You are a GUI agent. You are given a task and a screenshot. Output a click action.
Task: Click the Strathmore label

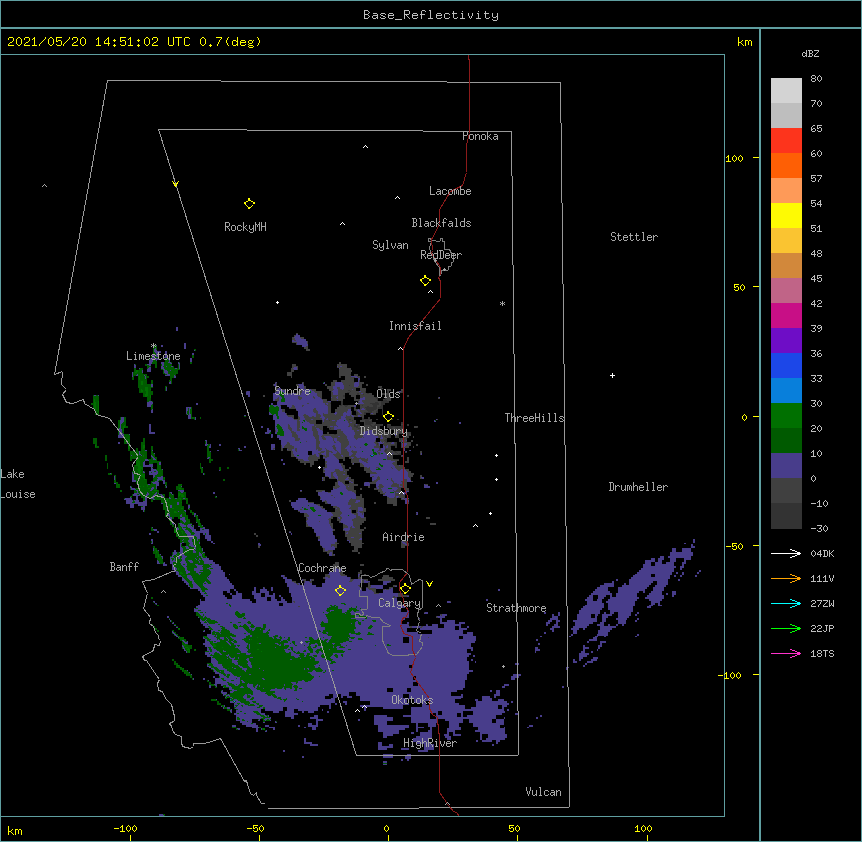click(516, 608)
